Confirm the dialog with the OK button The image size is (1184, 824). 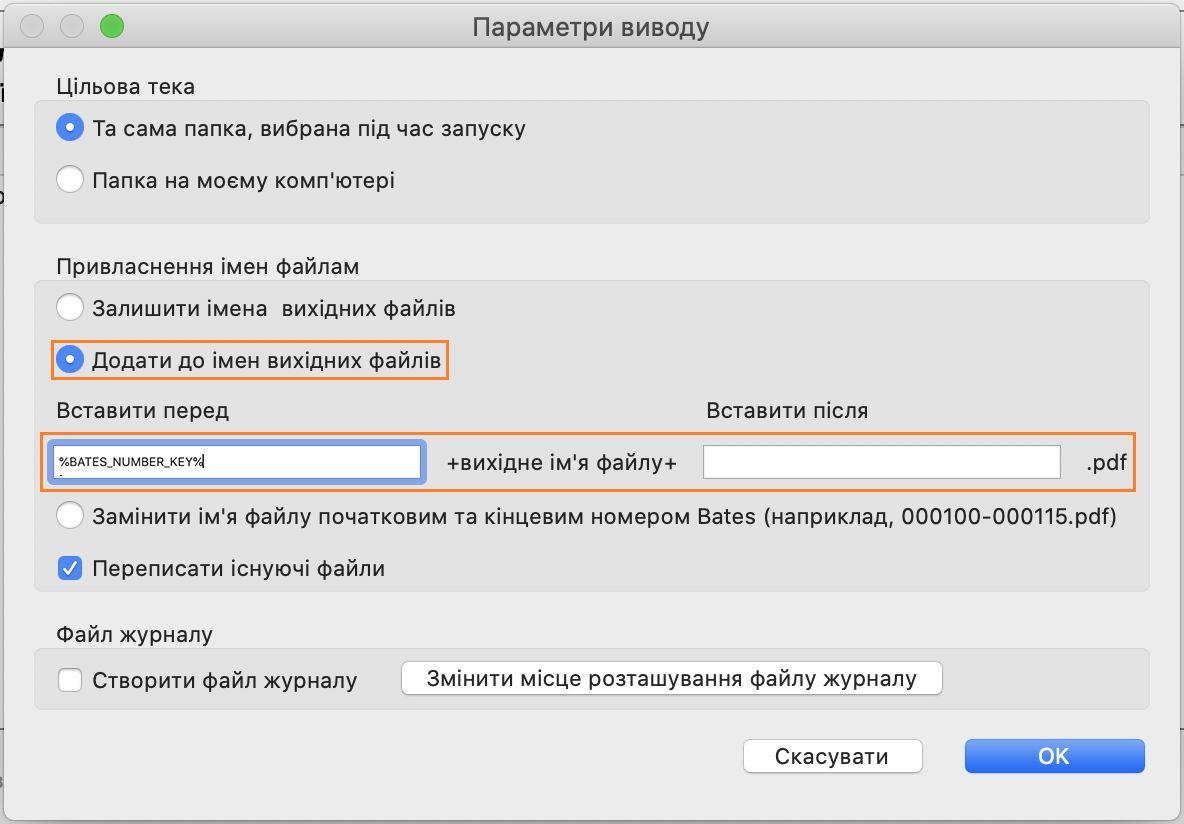tap(1054, 756)
